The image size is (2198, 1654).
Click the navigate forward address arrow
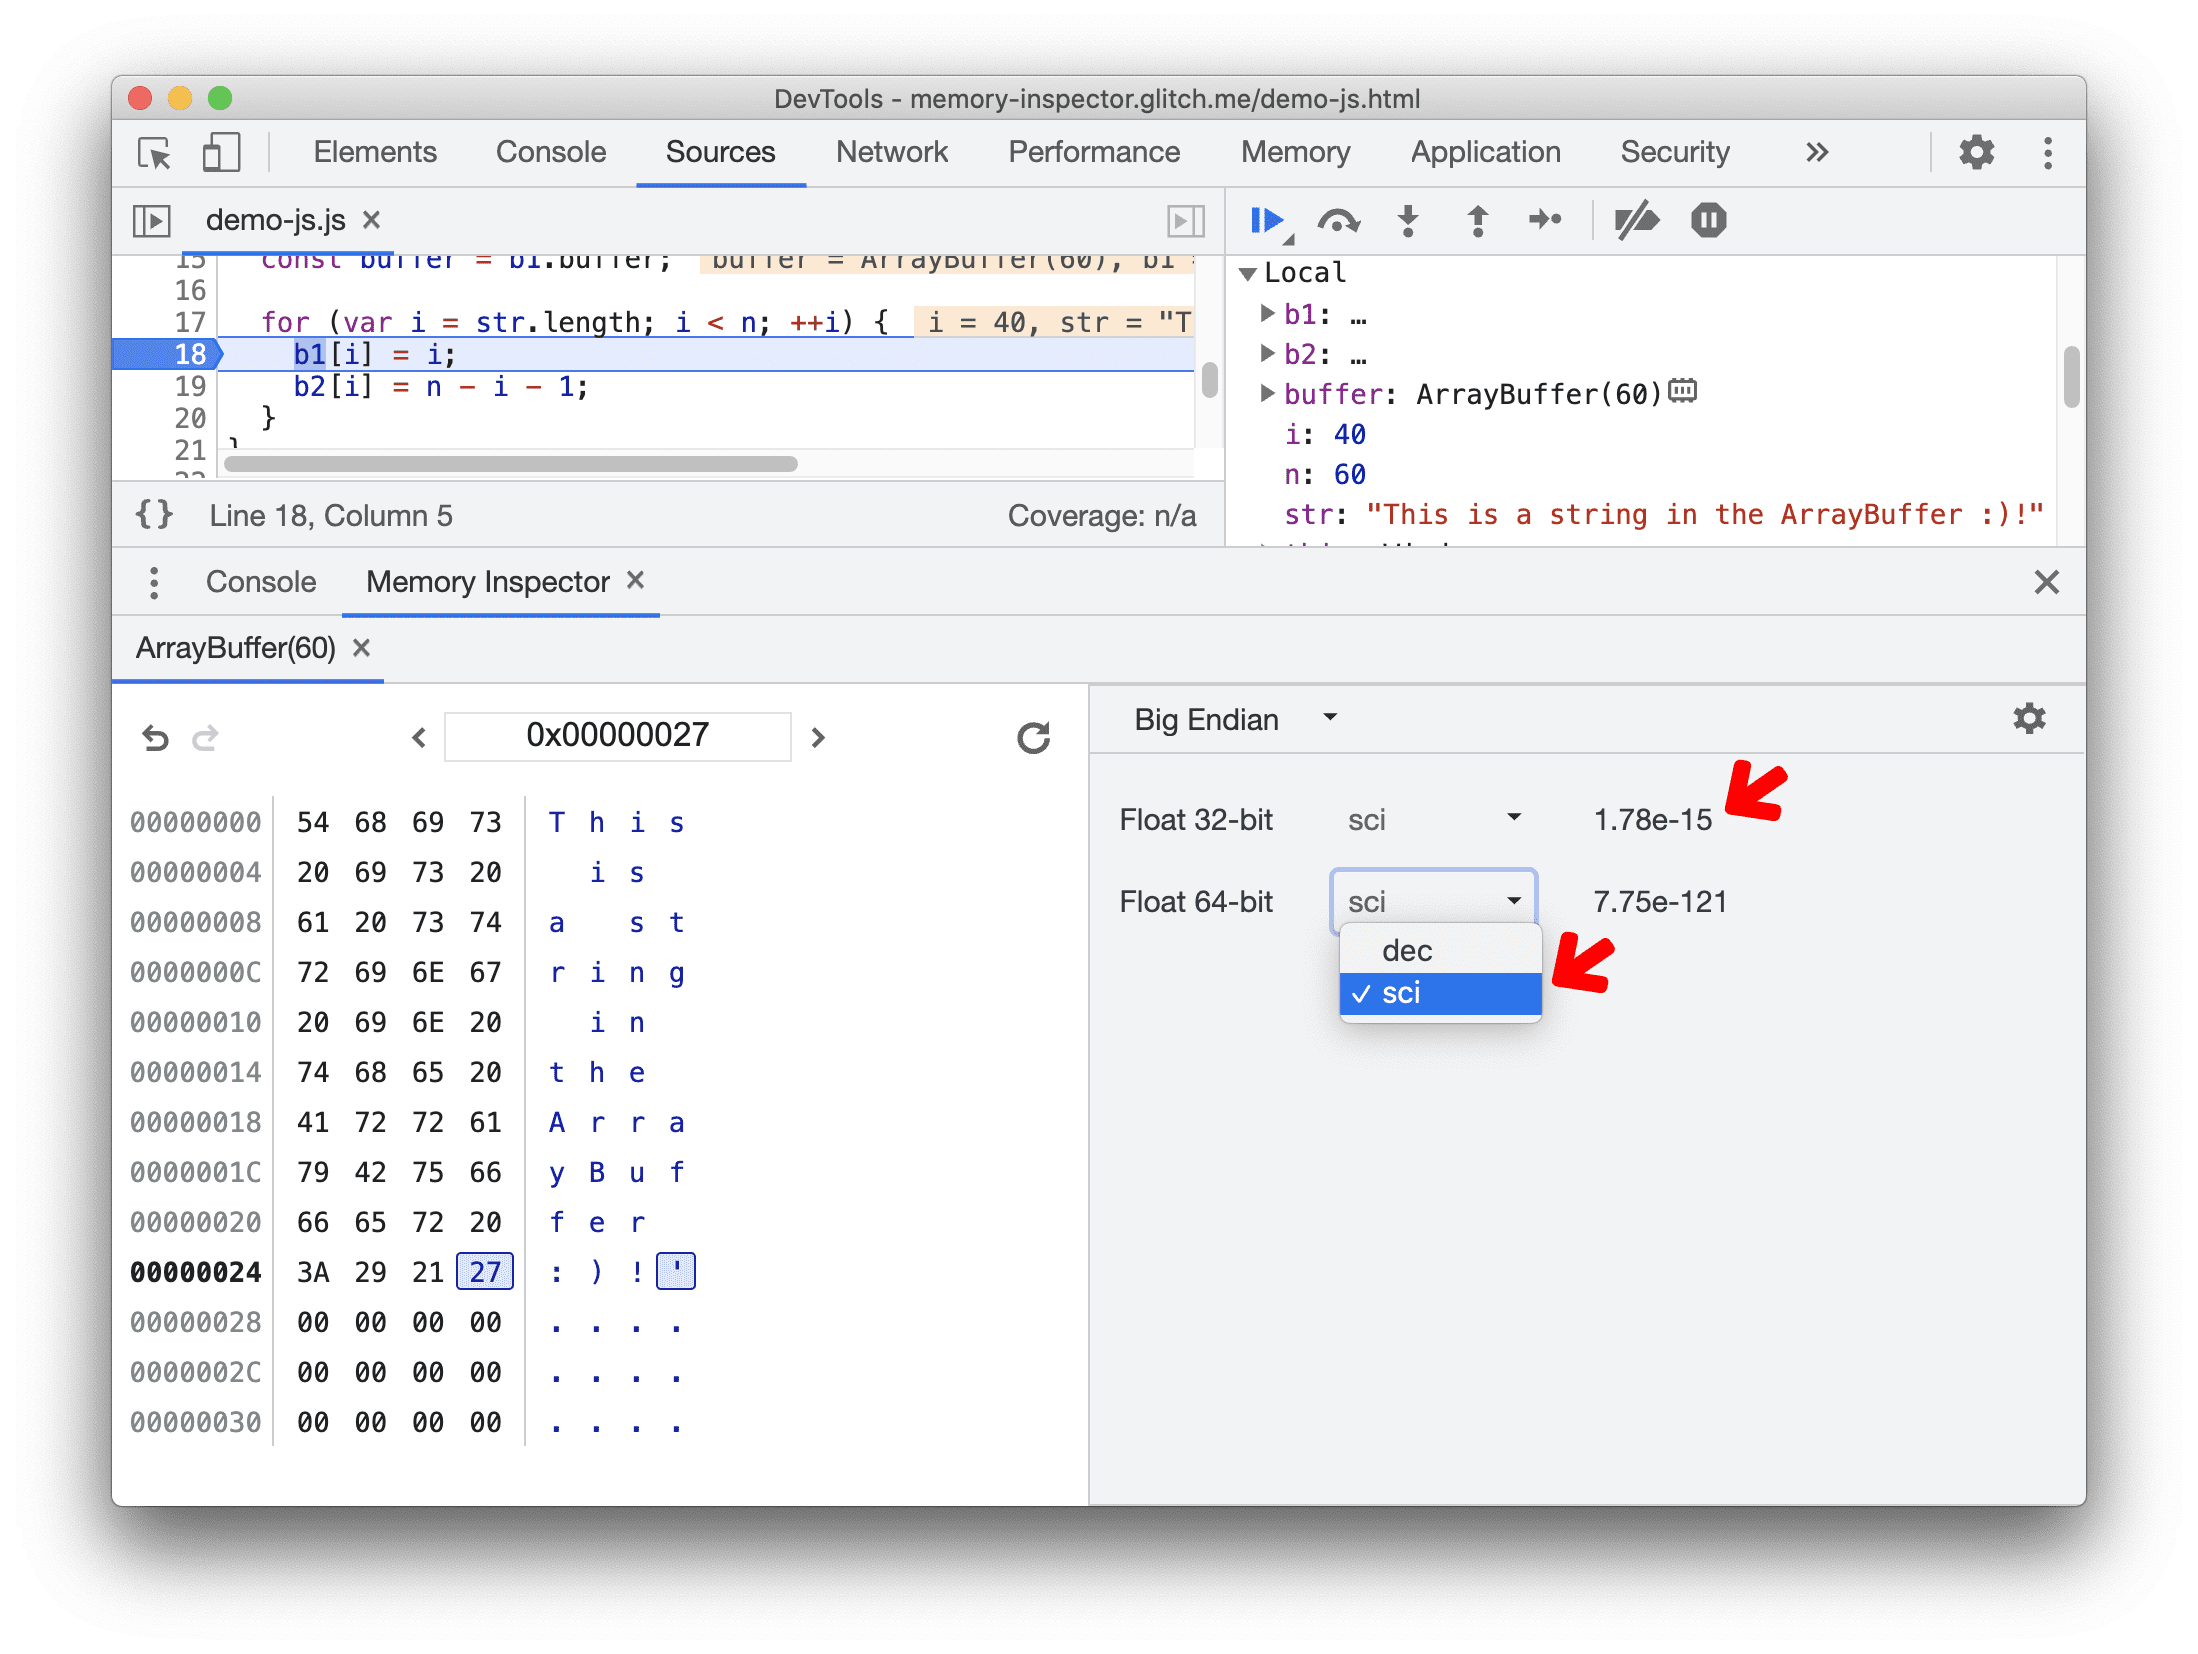[x=818, y=735]
